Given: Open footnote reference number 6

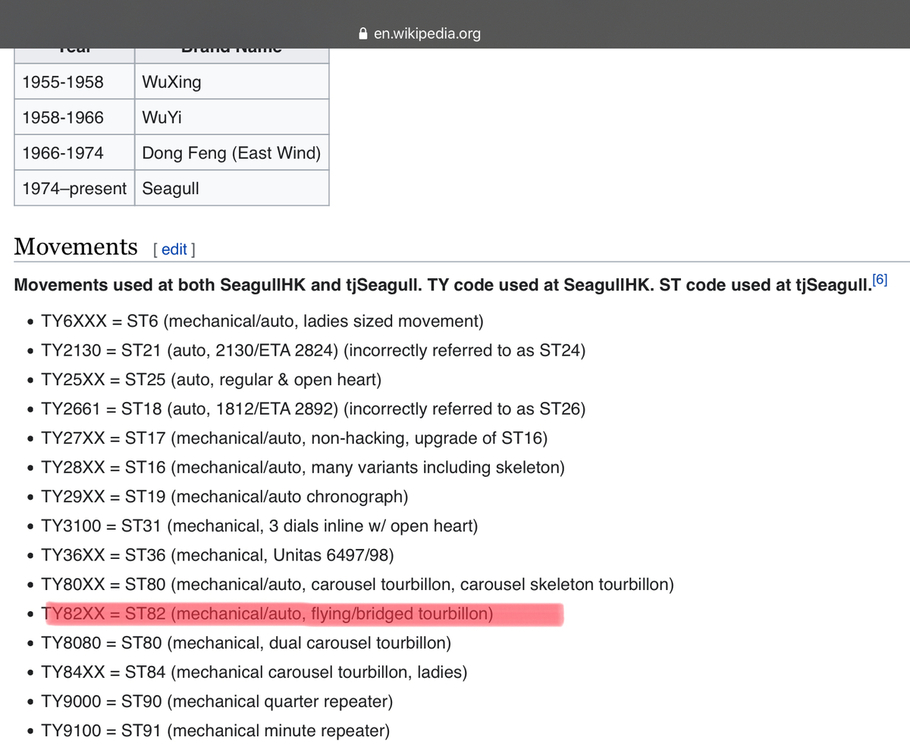Looking at the screenshot, I should [x=880, y=280].
